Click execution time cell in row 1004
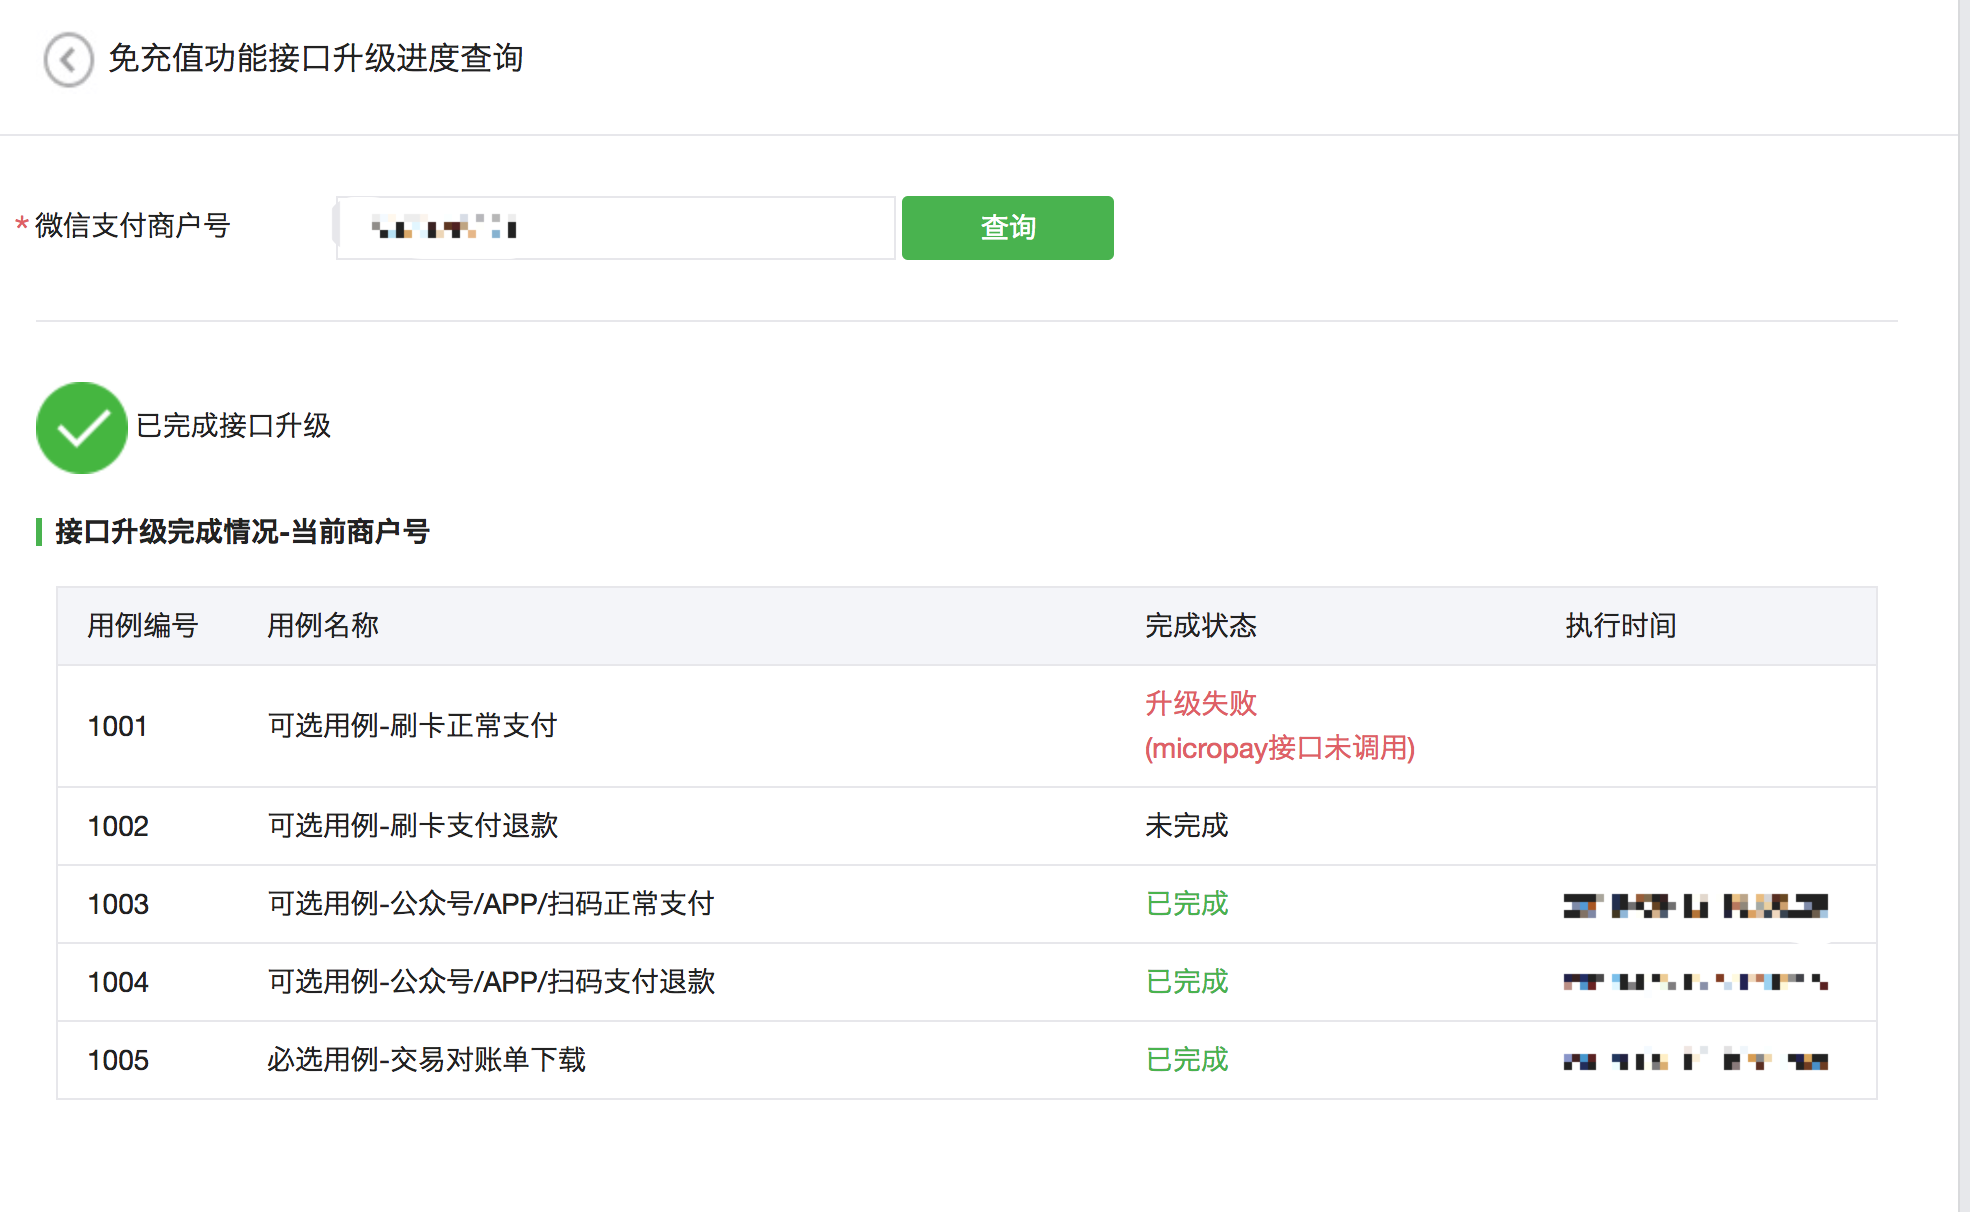 (x=1696, y=982)
